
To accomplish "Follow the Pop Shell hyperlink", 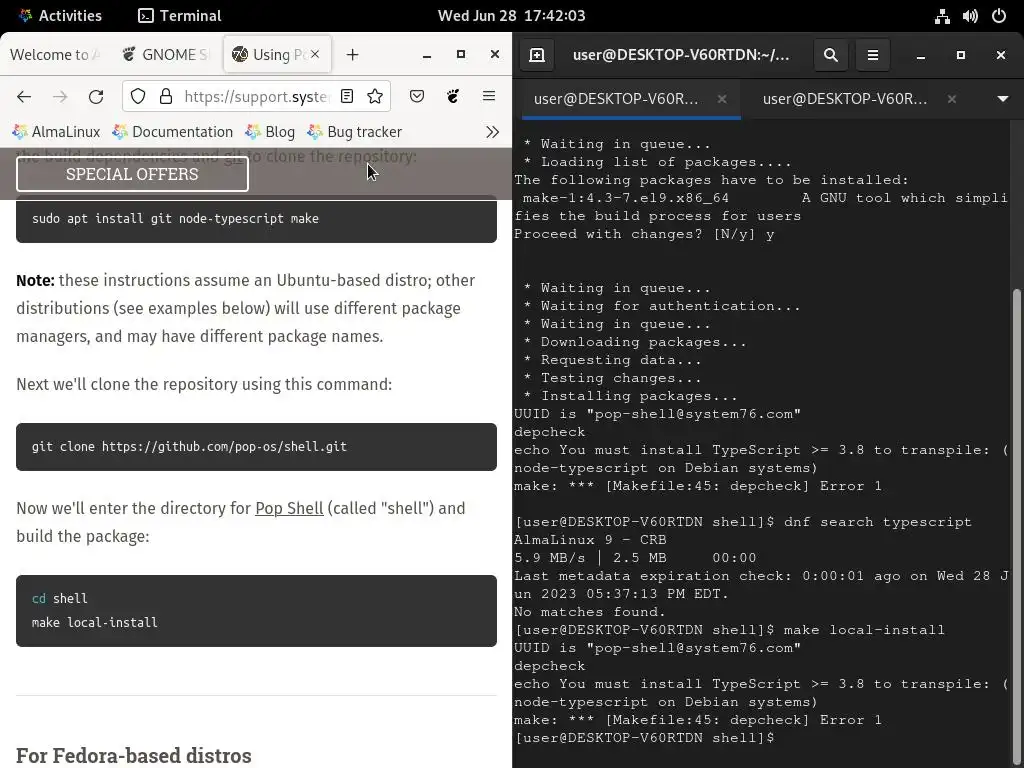I will click(x=289, y=508).
